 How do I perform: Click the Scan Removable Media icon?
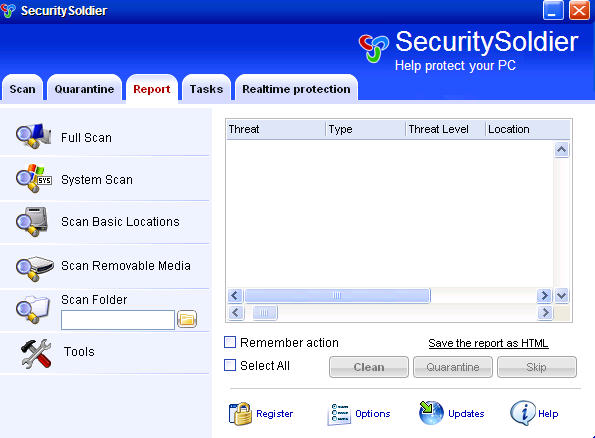[x=34, y=268]
